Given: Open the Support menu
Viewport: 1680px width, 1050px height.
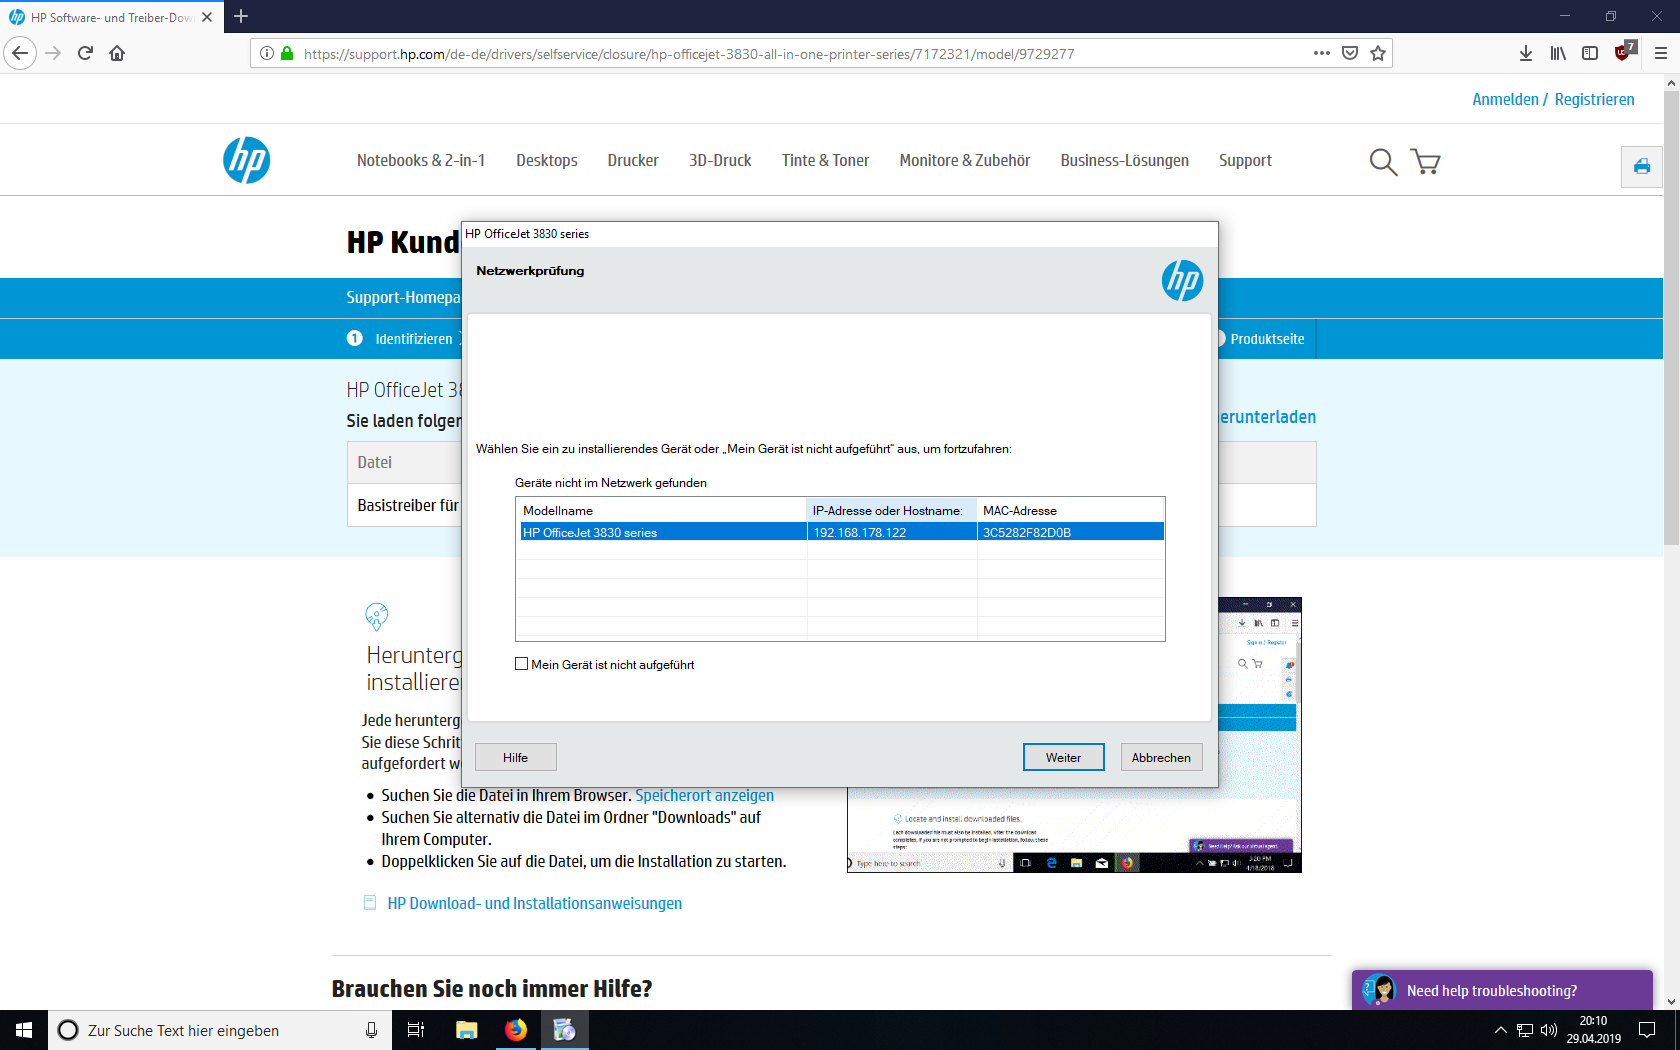Looking at the screenshot, I should coord(1245,160).
